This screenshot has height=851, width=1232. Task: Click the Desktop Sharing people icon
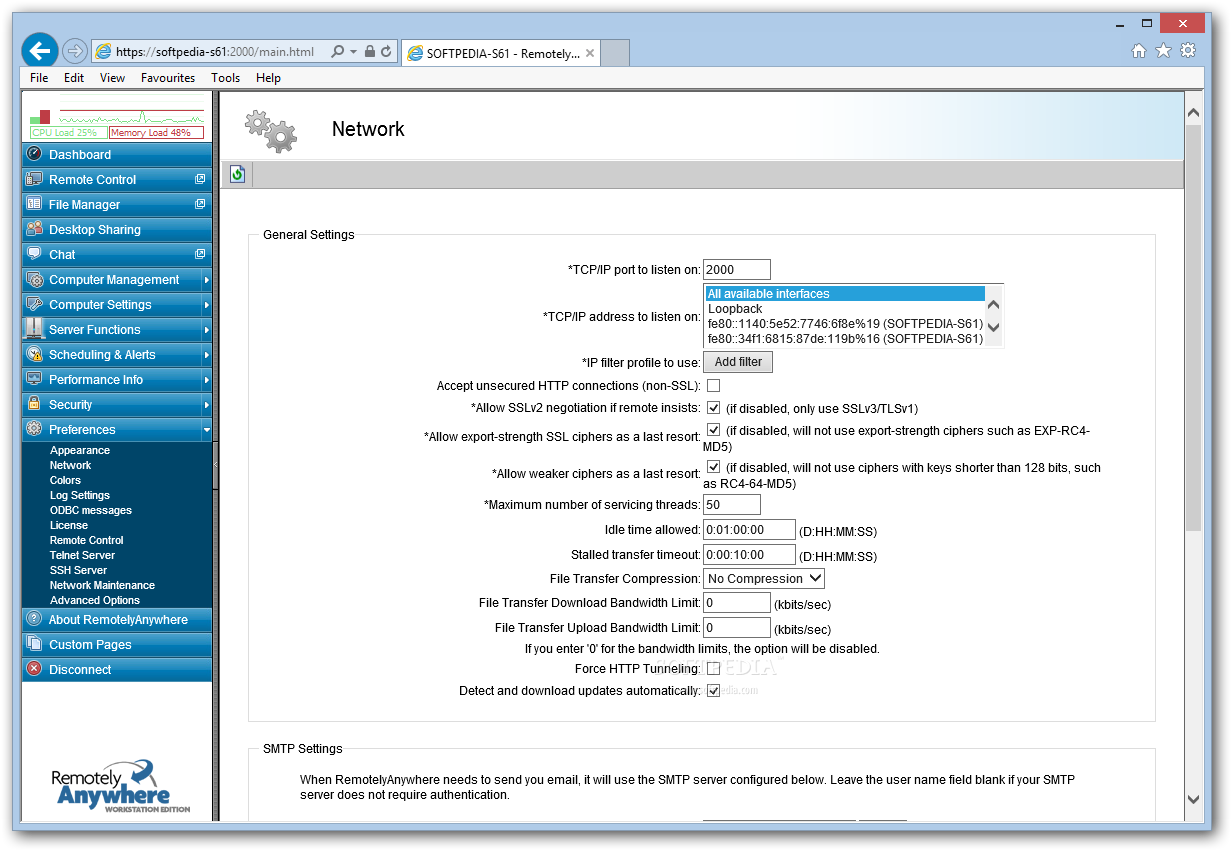click(x=35, y=229)
